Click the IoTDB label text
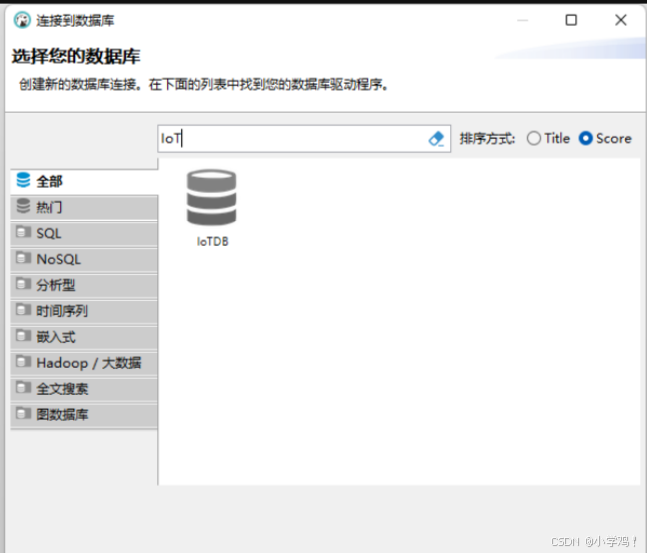Image resolution: width=647 pixels, height=553 pixels. (x=212, y=241)
